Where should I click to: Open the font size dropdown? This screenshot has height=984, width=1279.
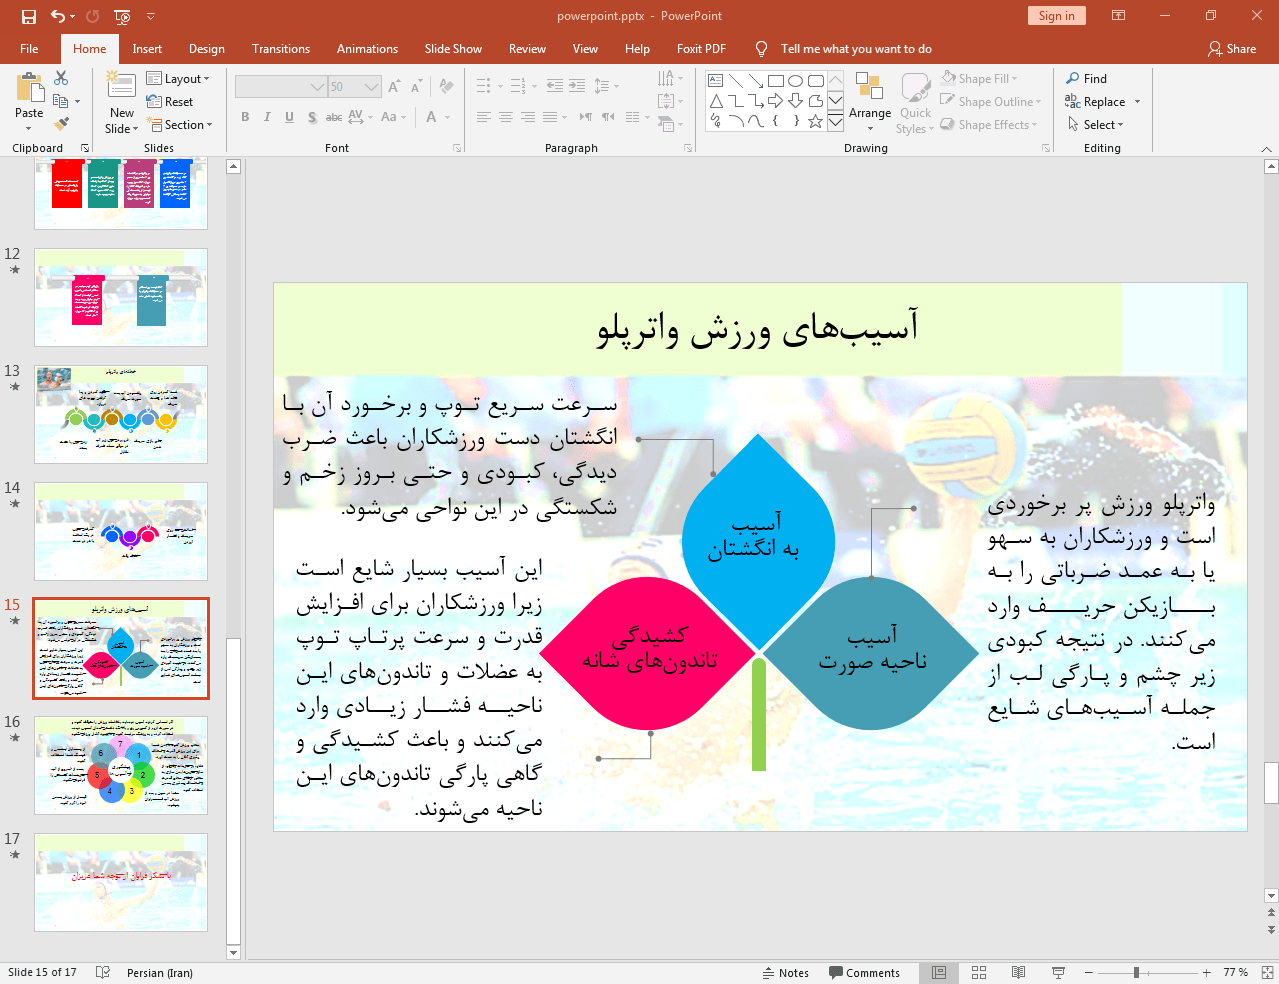pyautogui.click(x=371, y=87)
